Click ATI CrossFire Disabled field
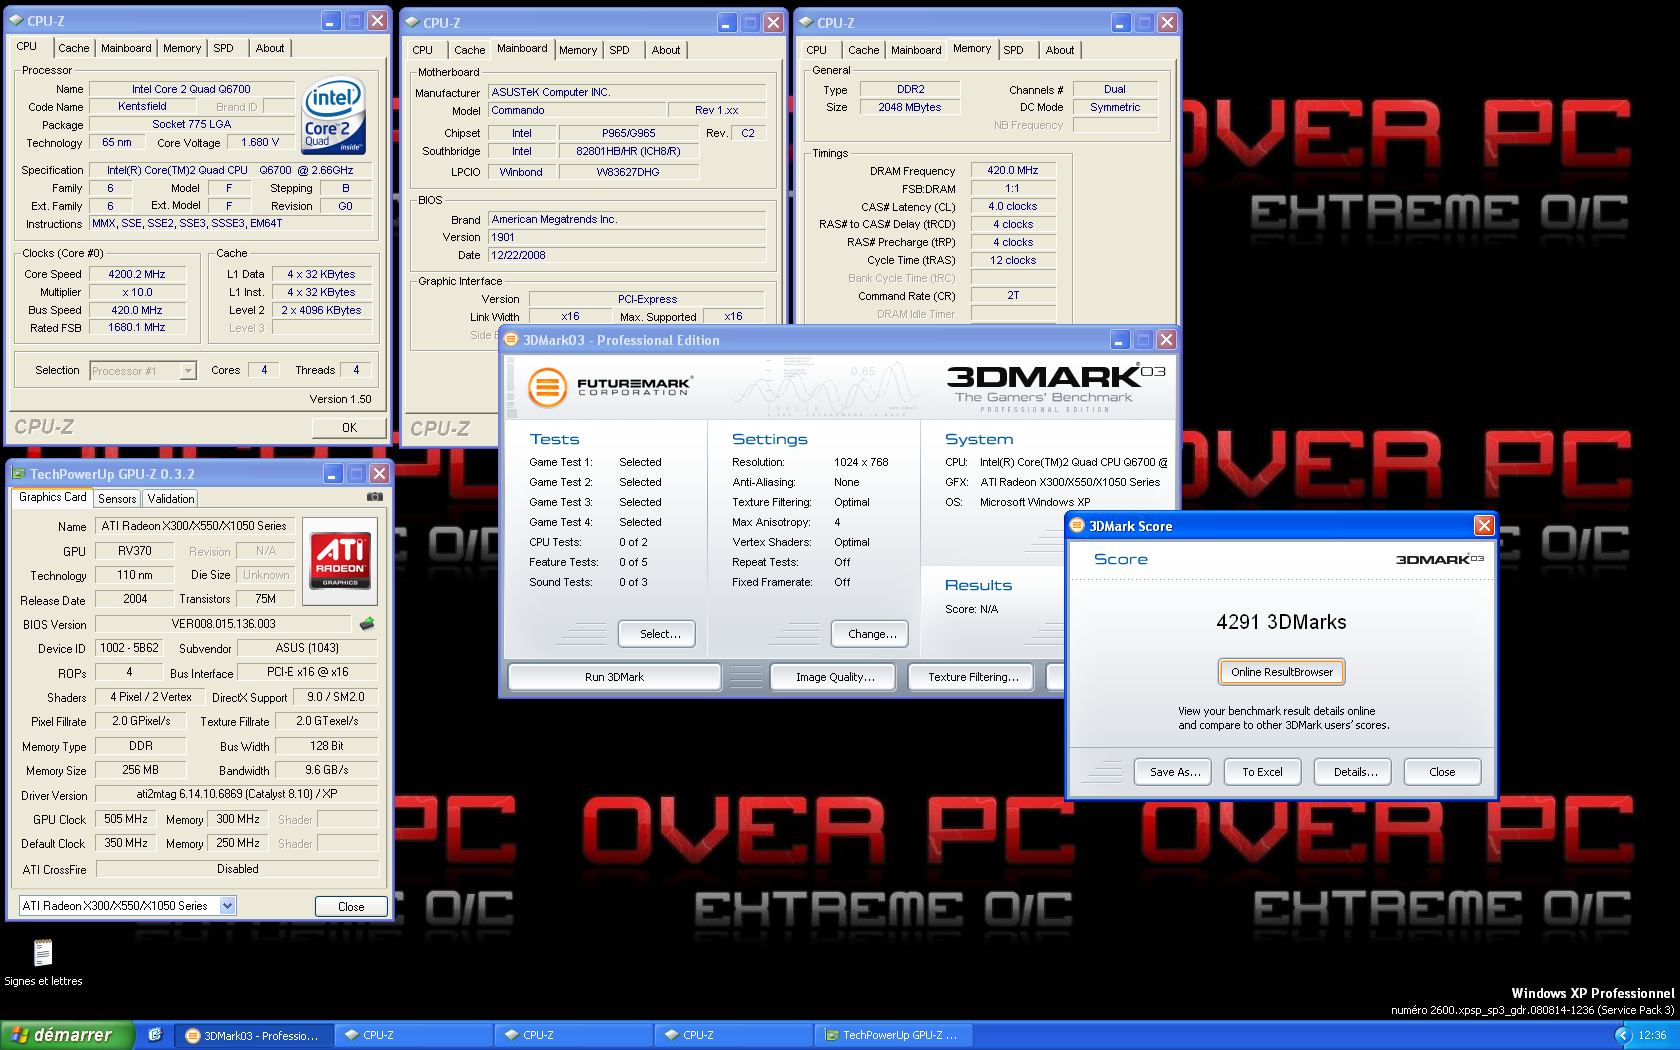Image resolution: width=1680 pixels, height=1050 pixels. 236,869
